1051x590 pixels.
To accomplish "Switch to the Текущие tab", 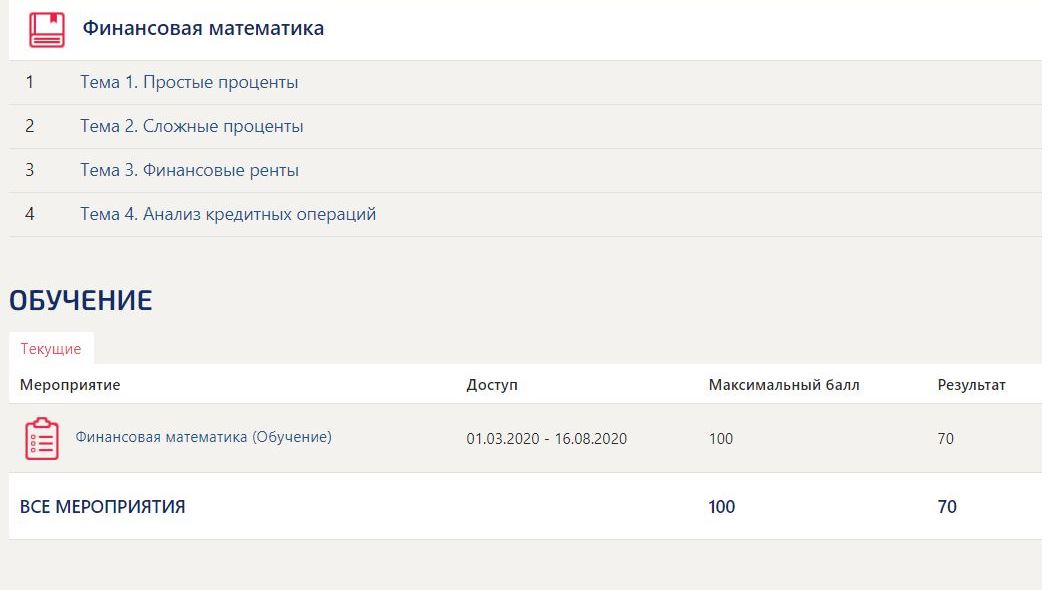I will (x=51, y=349).
